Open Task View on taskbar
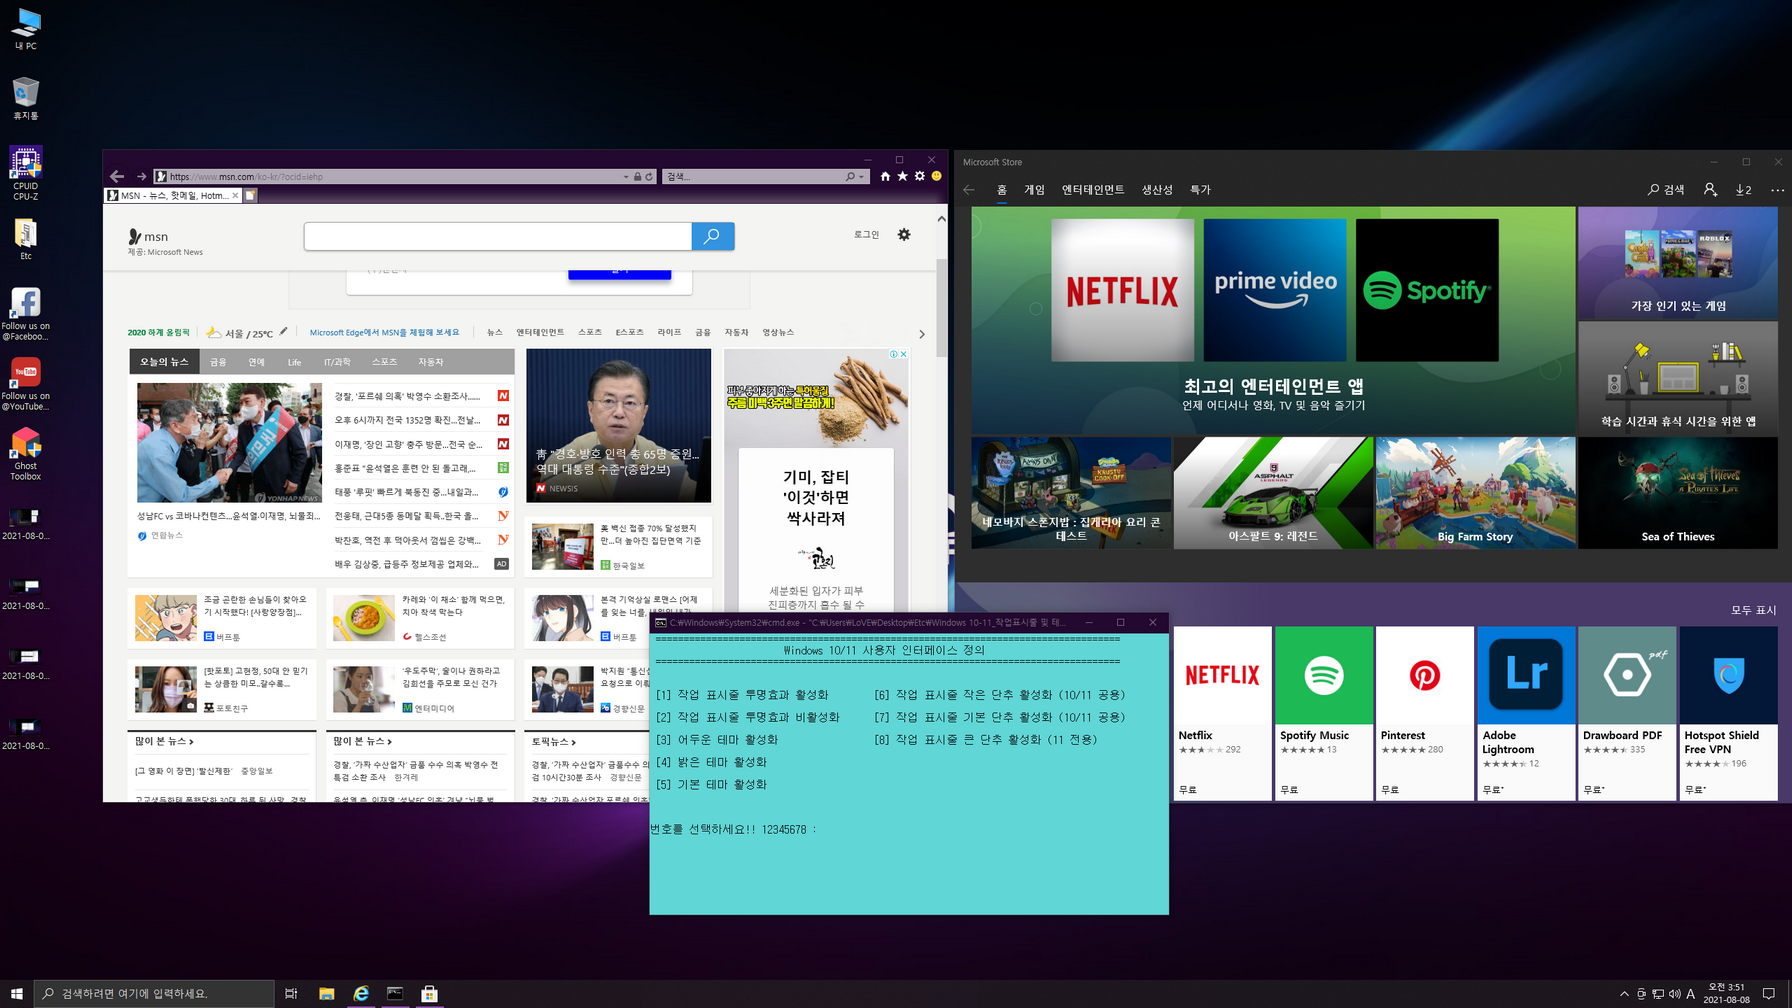The width and height of the screenshot is (1792, 1008). point(291,993)
